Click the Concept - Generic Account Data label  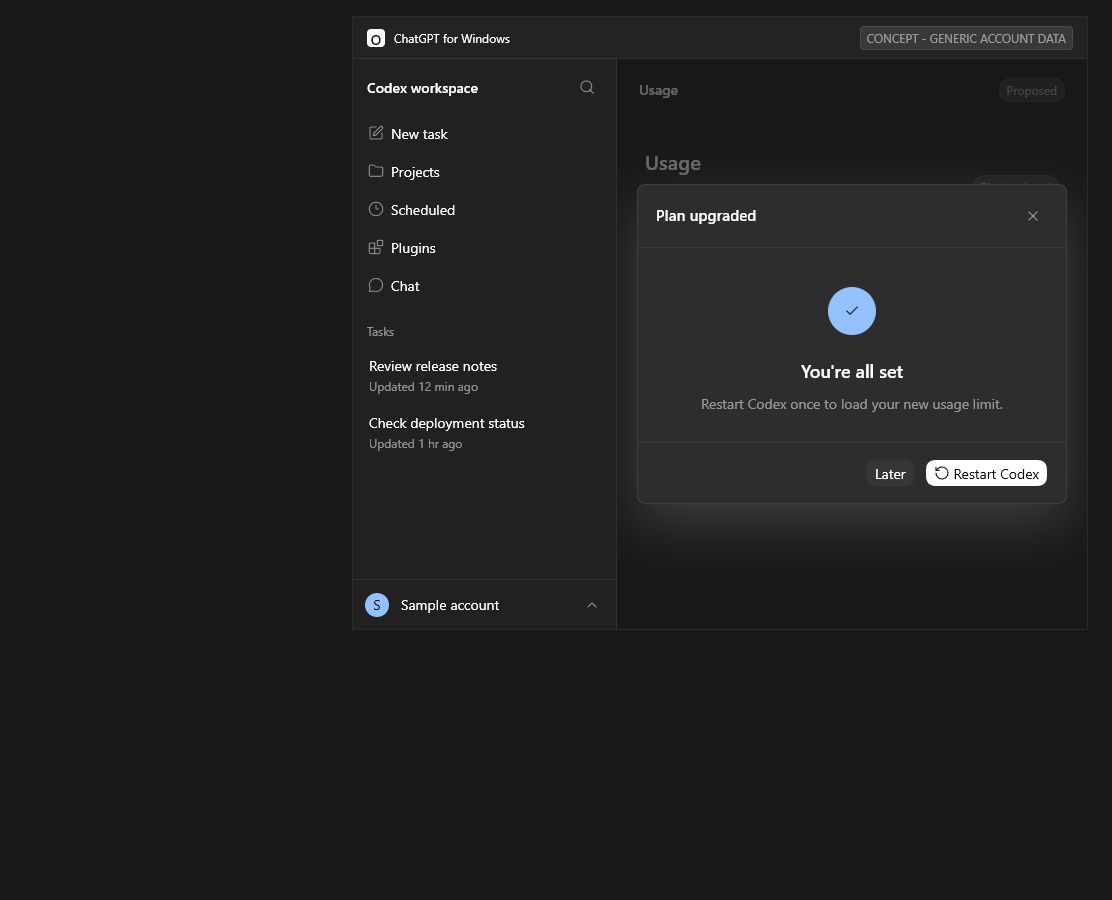pyautogui.click(x=966, y=38)
